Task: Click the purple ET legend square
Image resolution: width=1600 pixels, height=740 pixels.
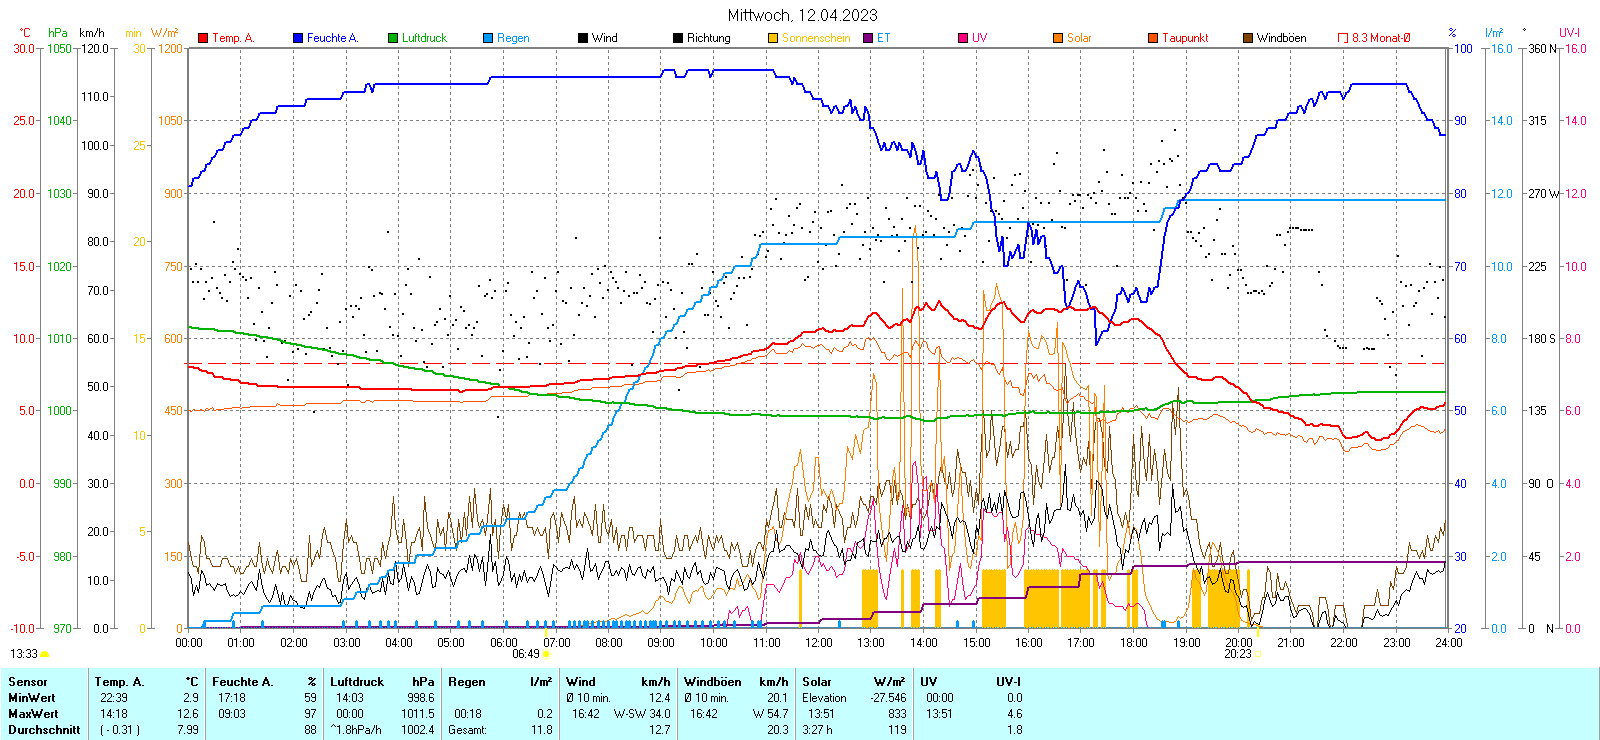Action: [x=868, y=38]
